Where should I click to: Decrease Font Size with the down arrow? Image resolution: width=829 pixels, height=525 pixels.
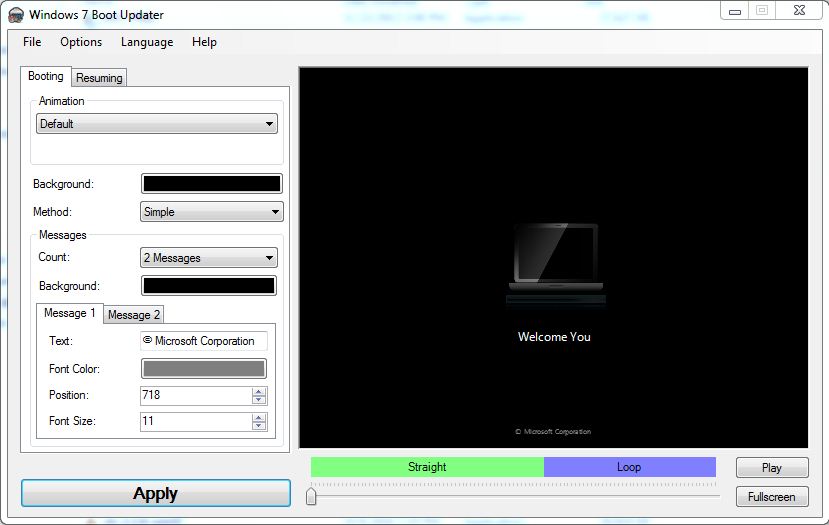[x=259, y=426]
